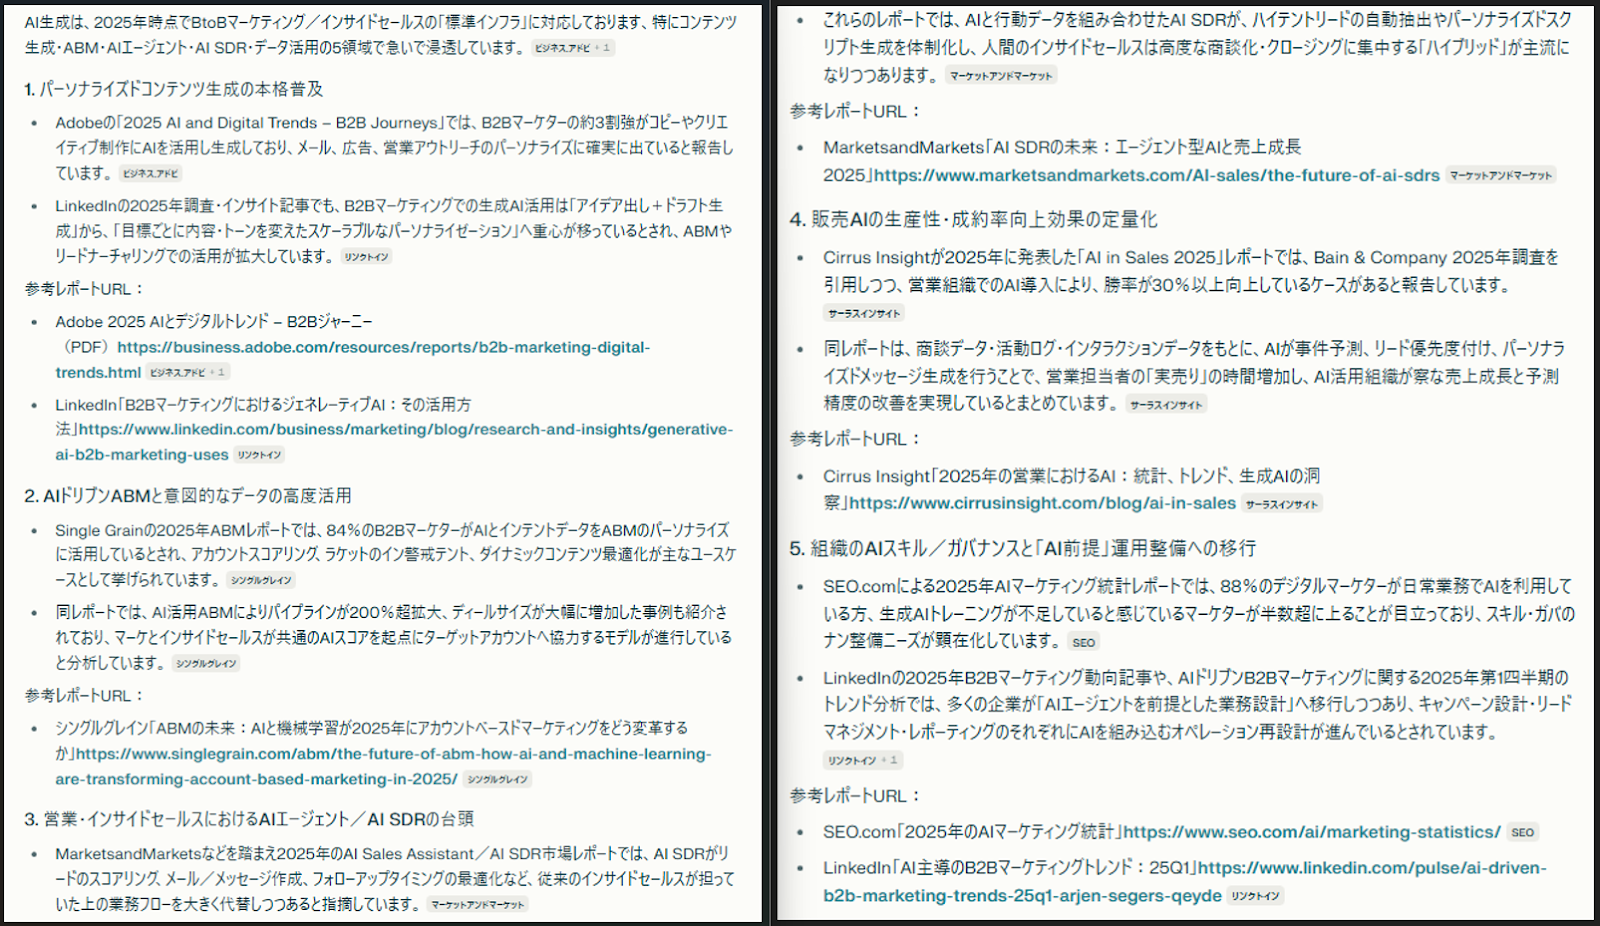Click heading '1. パーソナライズドコンテンツ生成の本格普及'
The width and height of the screenshot is (1600, 926).
(174, 89)
